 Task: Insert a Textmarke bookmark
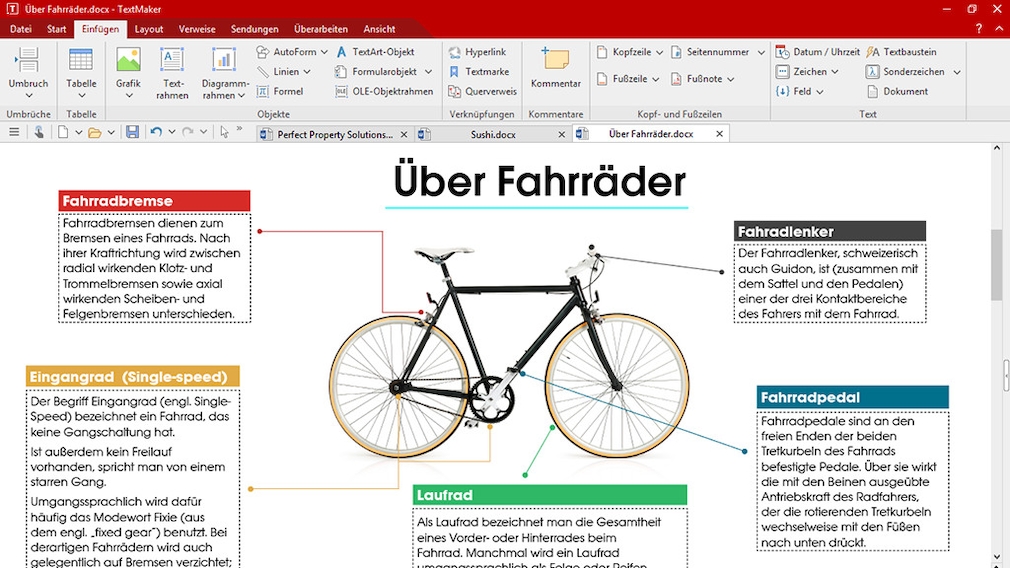pyautogui.click(x=455, y=72)
